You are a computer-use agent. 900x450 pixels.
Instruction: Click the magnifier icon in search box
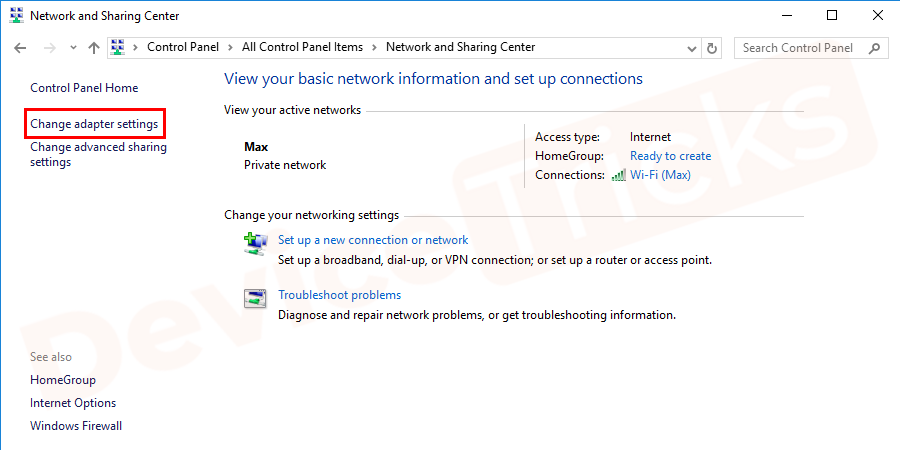874,48
